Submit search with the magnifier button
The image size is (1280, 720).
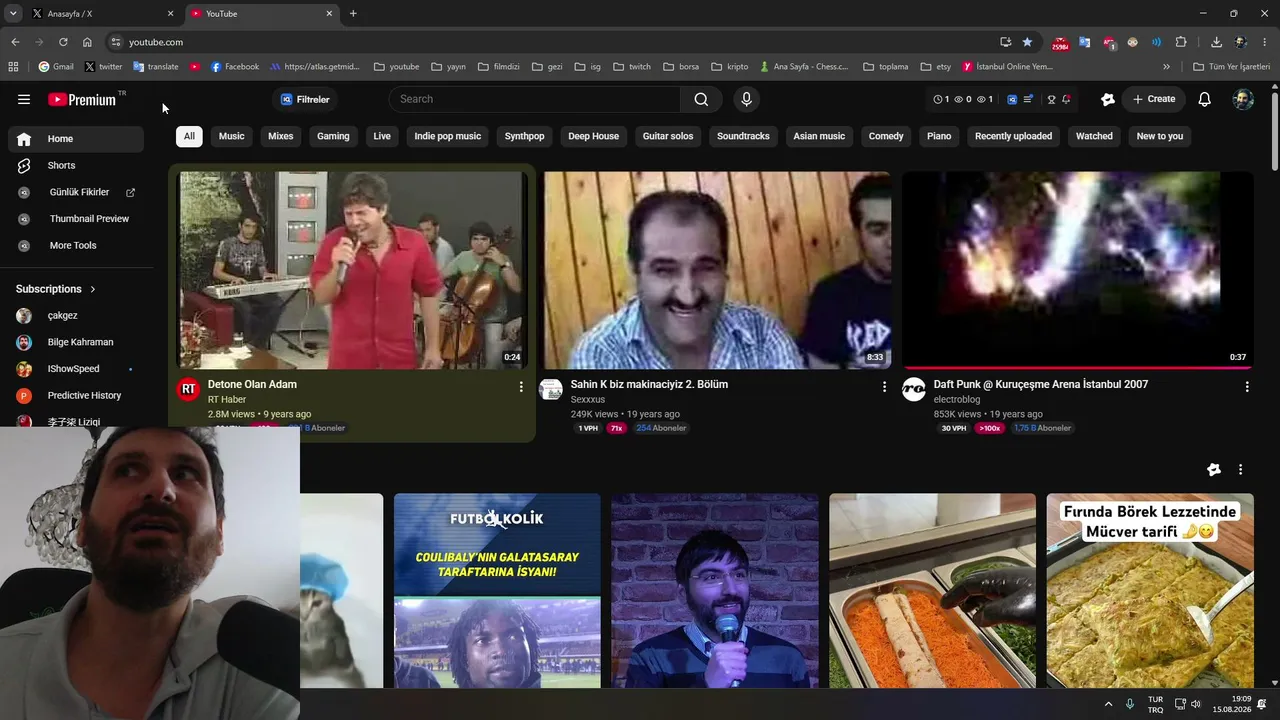click(701, 99)
